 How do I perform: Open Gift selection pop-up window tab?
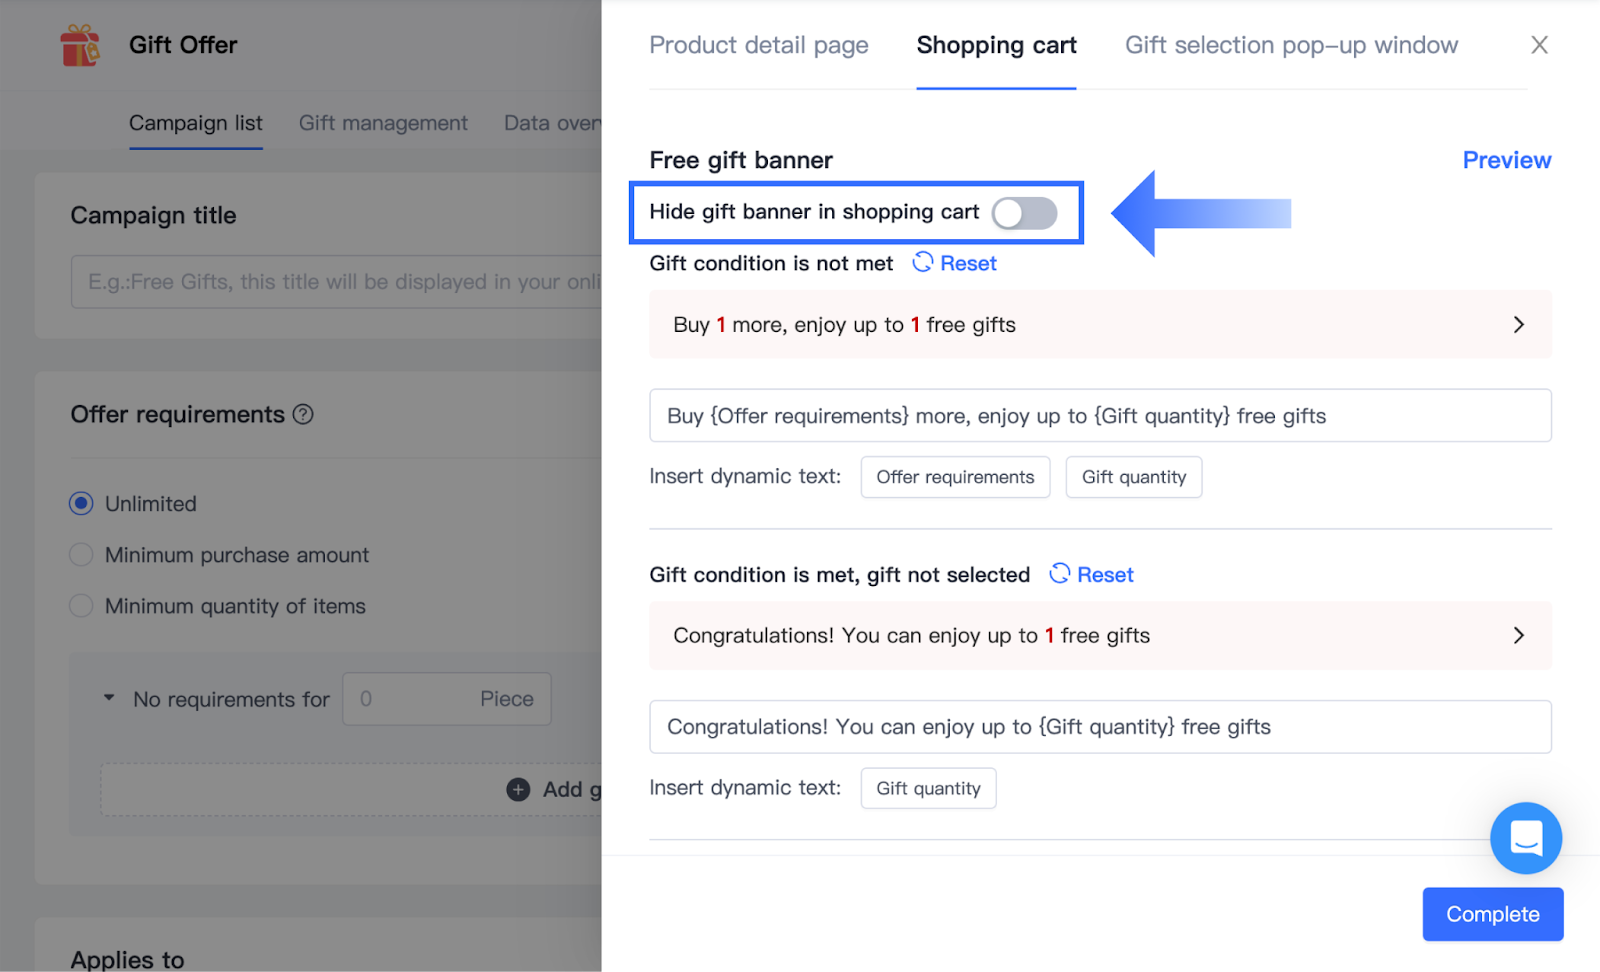[x=1291, y=45]
